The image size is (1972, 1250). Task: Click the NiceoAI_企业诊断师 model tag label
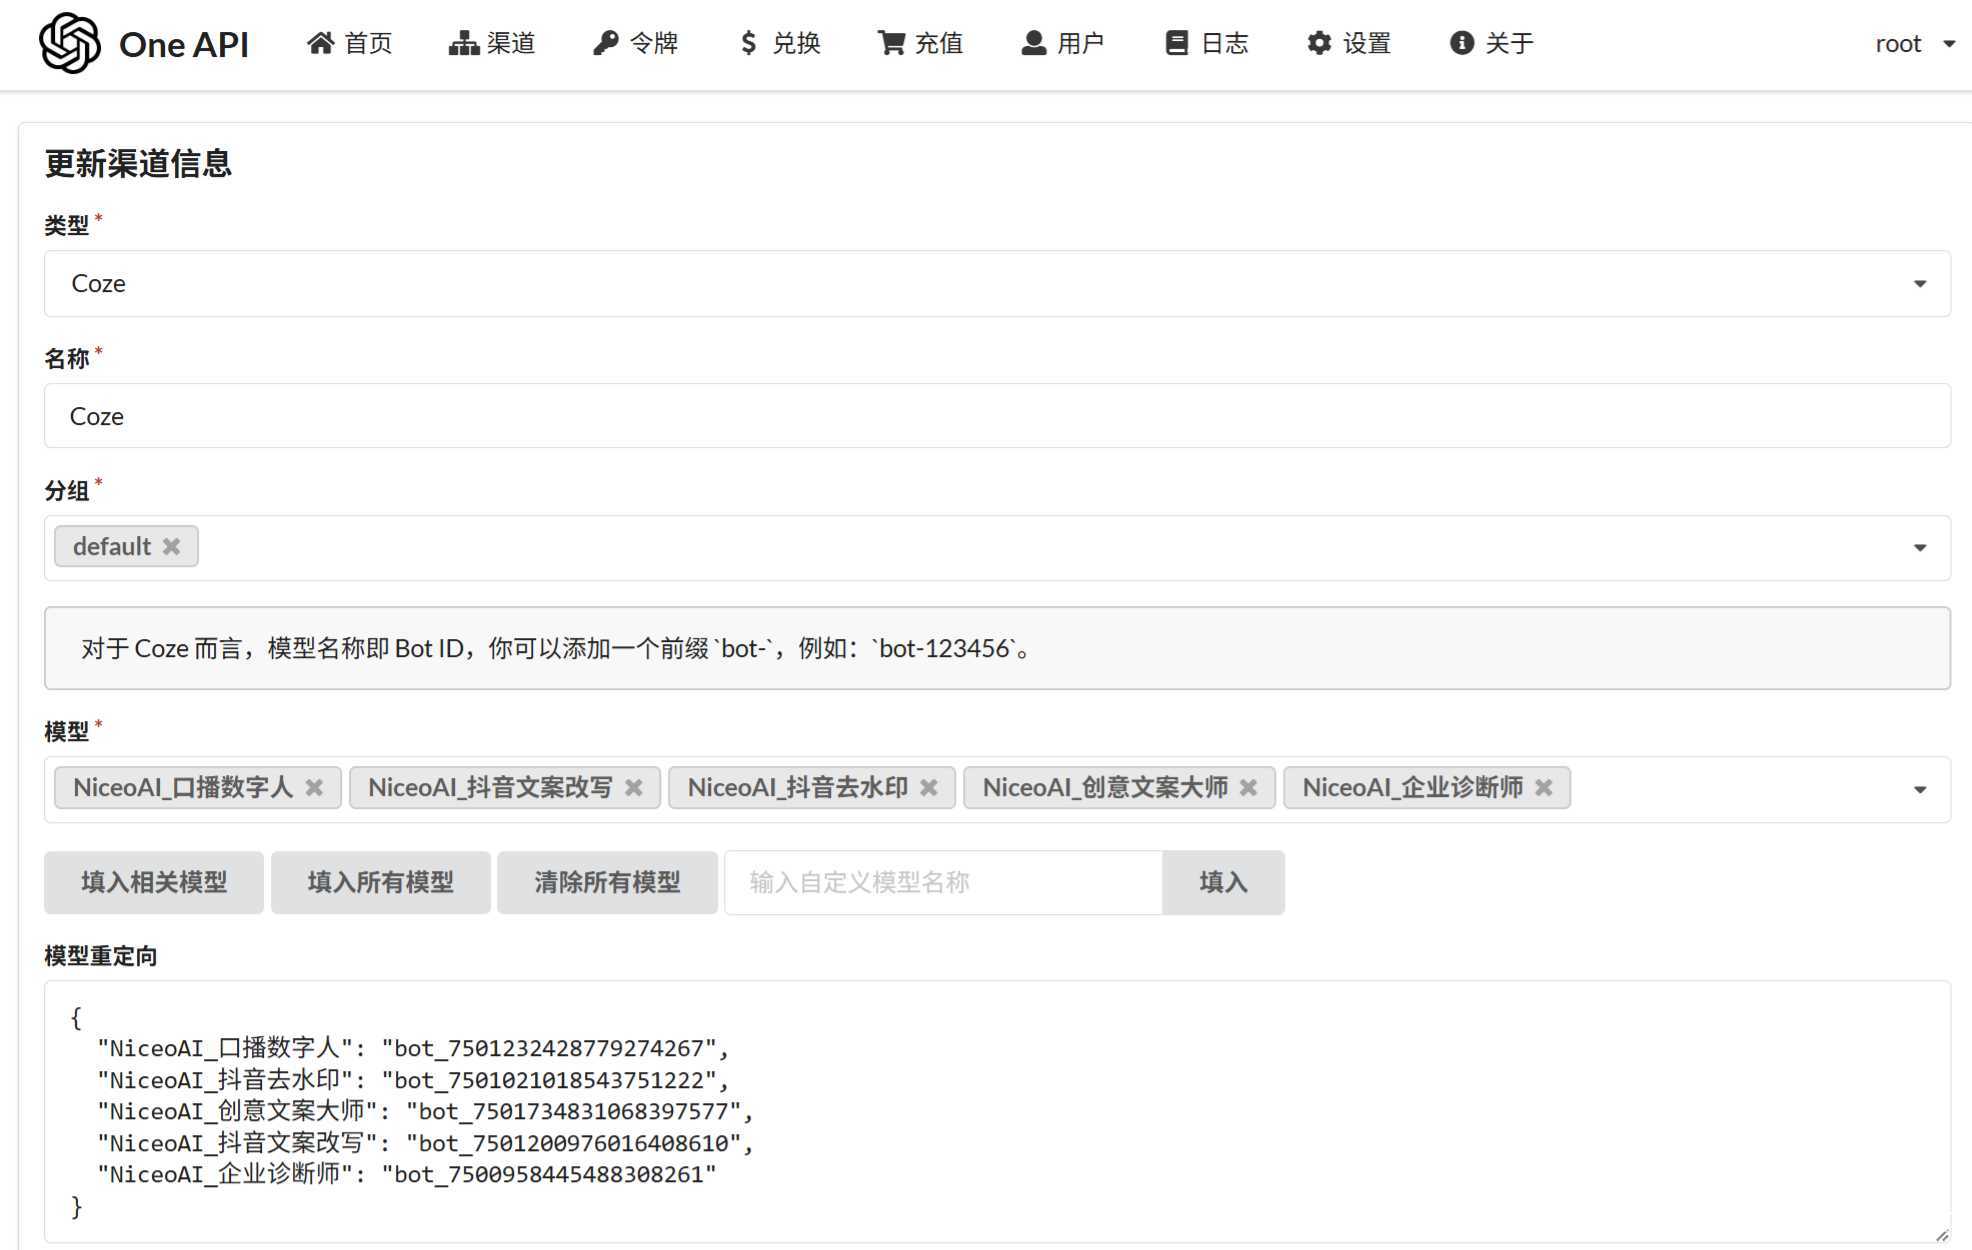click(x=1413, y=788)
